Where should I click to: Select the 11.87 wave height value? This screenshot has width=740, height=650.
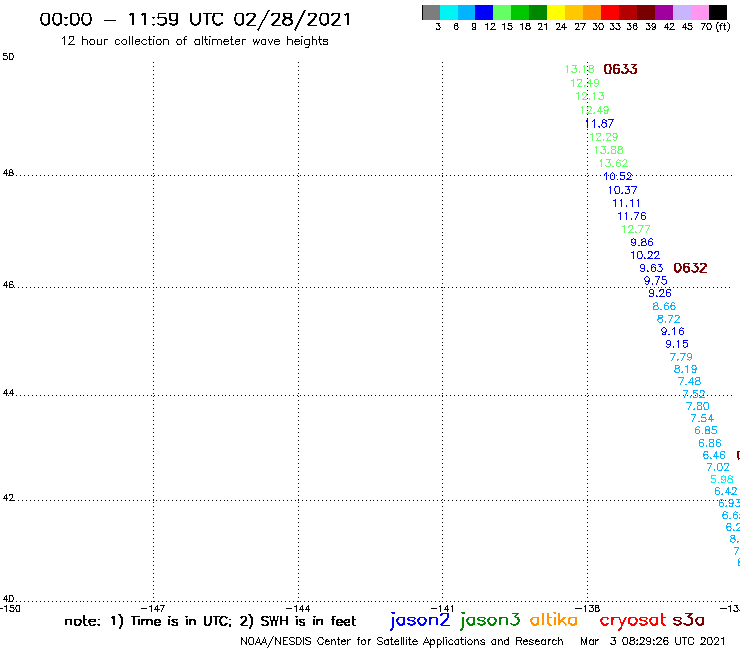(x=599, y=124)
